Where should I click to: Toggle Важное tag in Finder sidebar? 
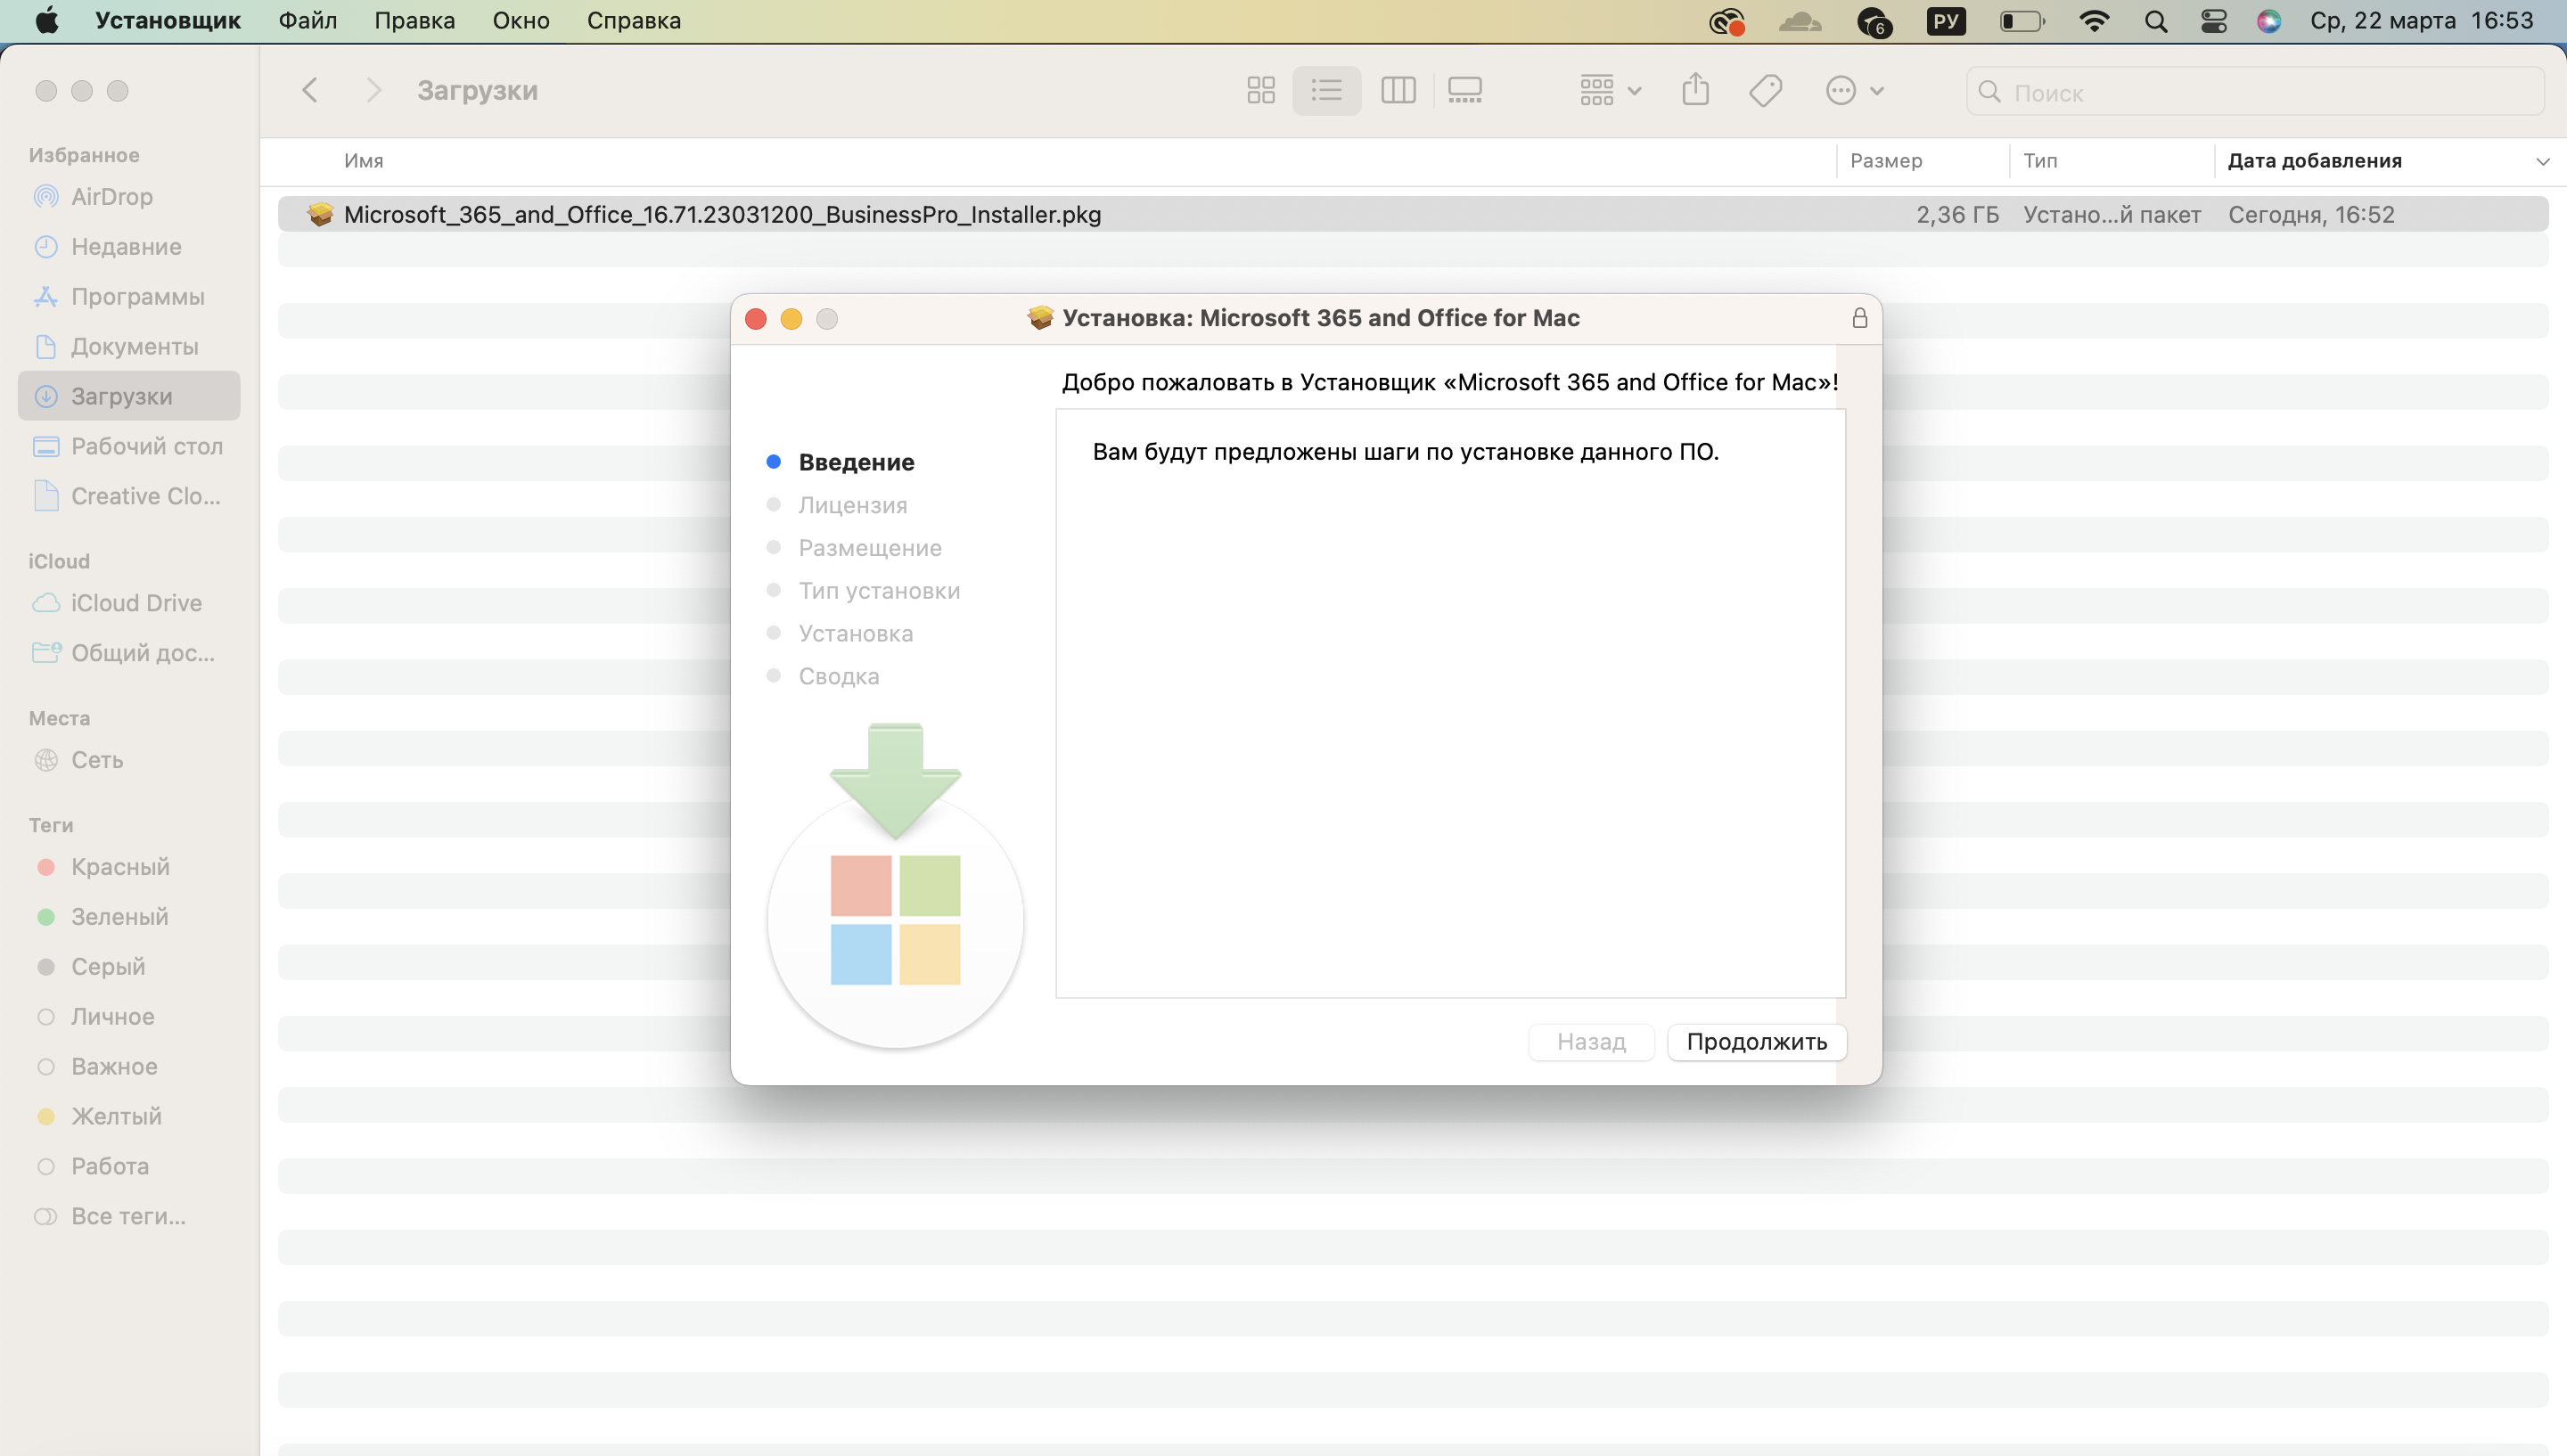(x=113, y=1065)
